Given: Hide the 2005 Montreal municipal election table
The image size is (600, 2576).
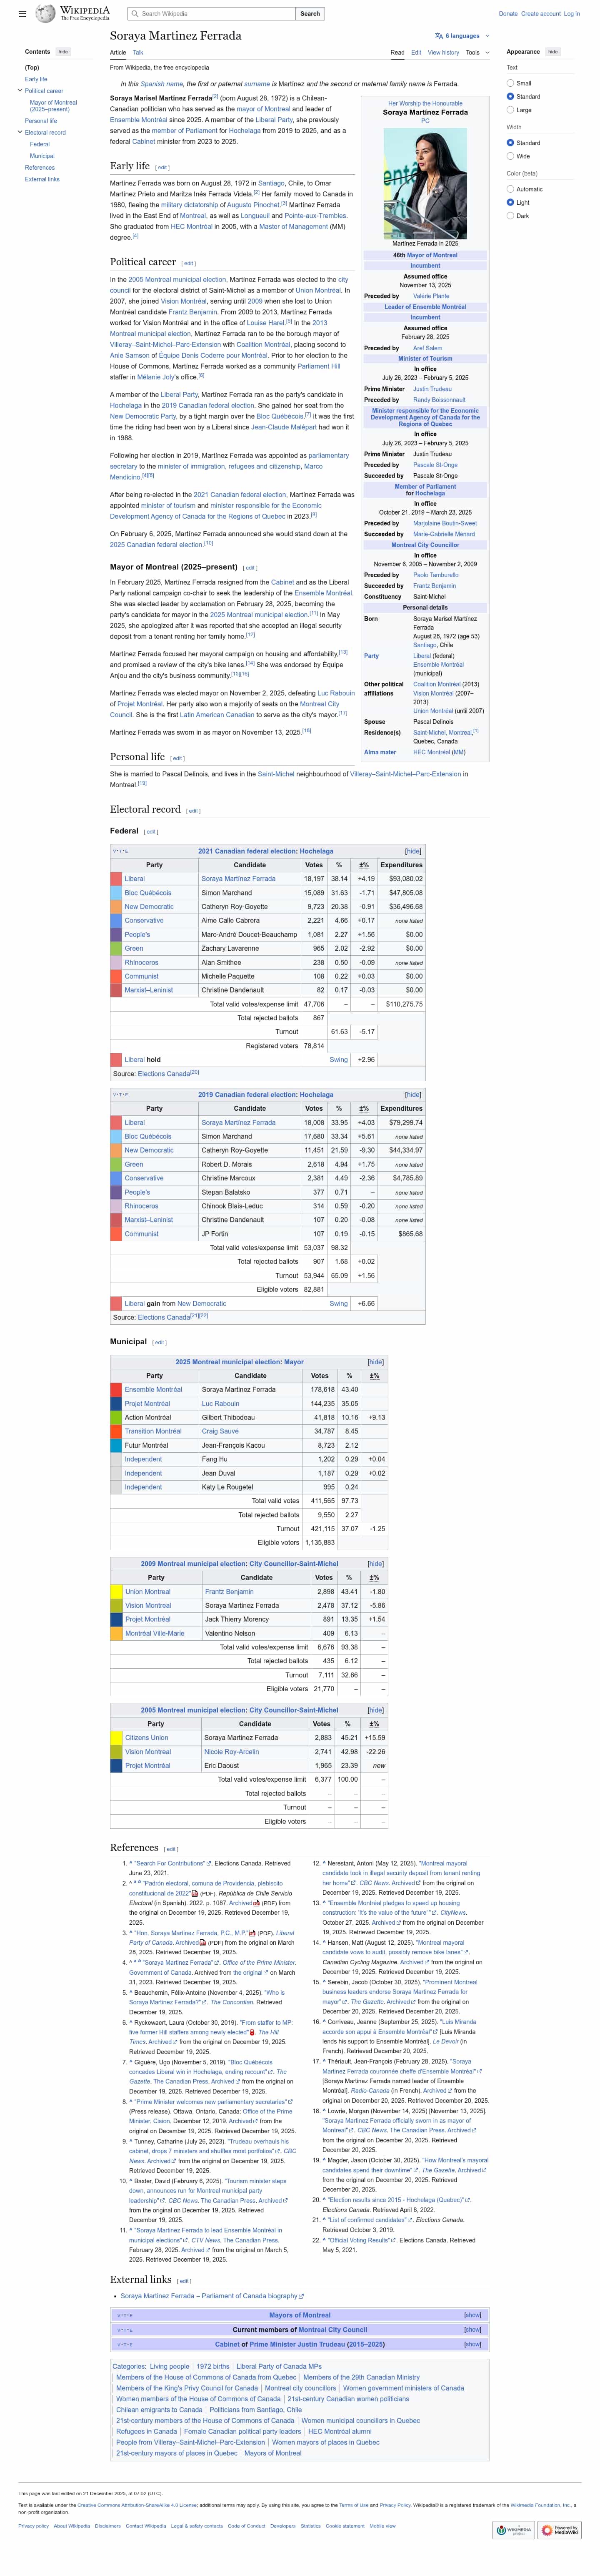Looking at the screenshot, I should 375,1710.
